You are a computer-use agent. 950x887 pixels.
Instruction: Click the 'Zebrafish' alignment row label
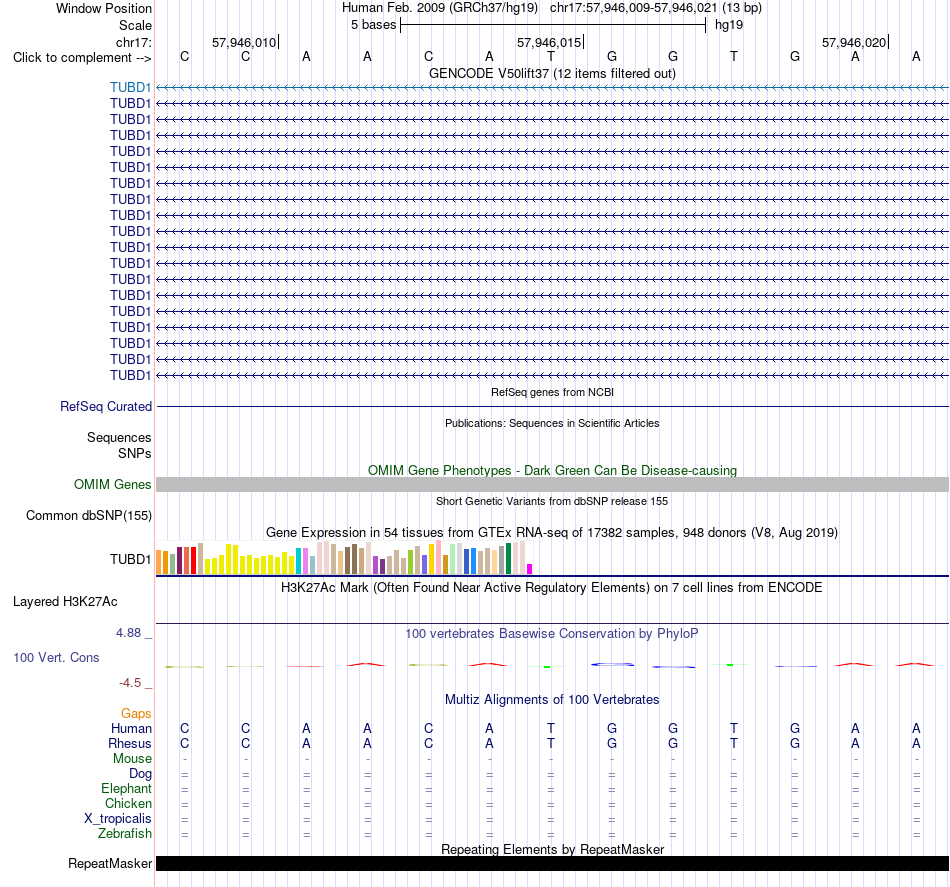(x=125, y=834)
